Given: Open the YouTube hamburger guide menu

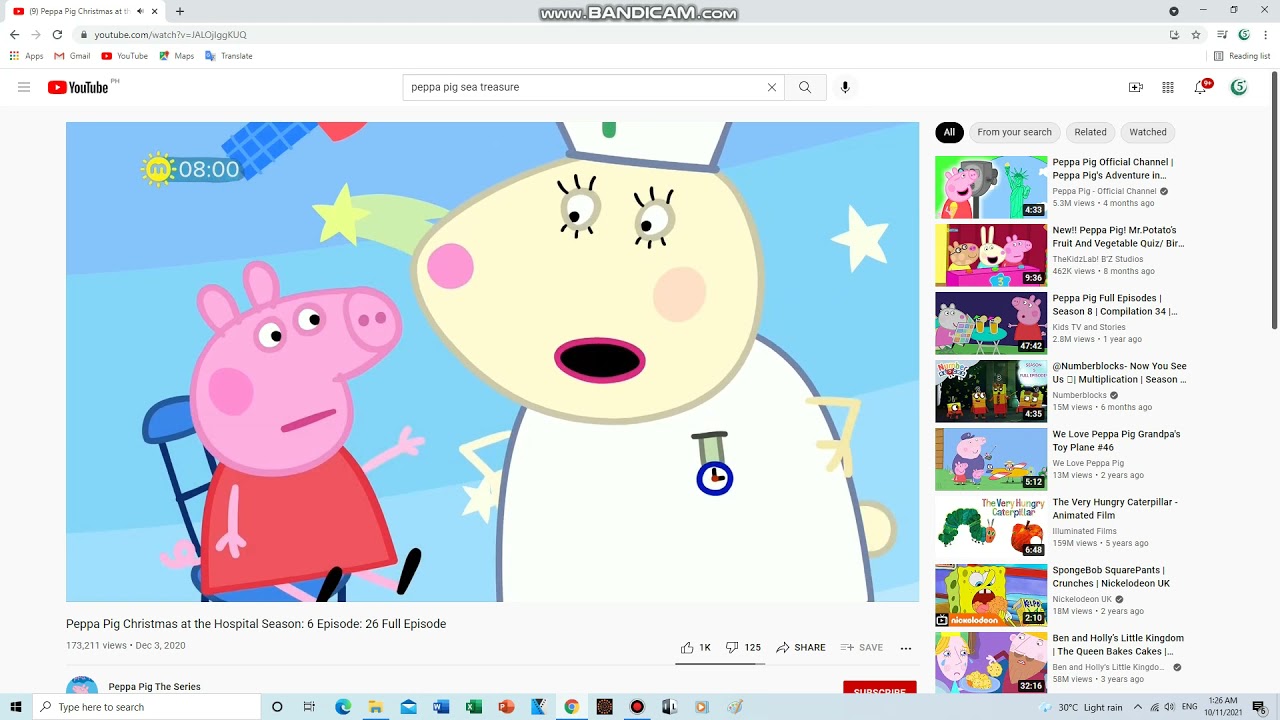Looking at the screenshot, I should [24, 87].
